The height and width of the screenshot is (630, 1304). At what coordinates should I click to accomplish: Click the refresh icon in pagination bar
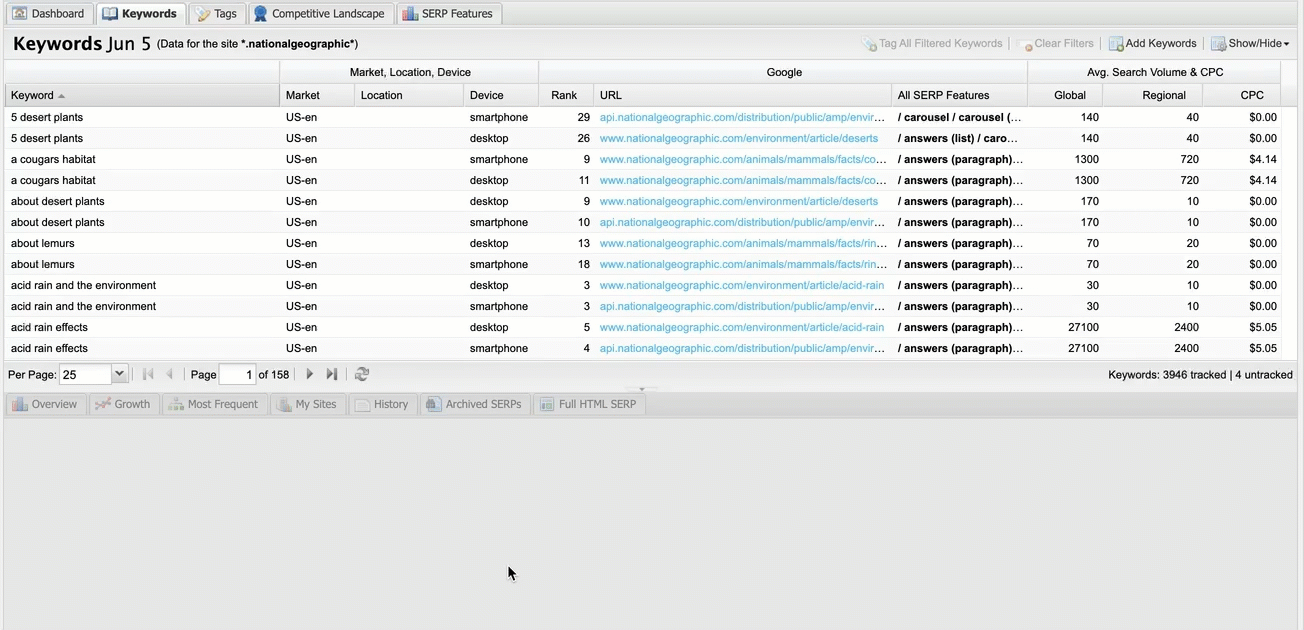362,374
